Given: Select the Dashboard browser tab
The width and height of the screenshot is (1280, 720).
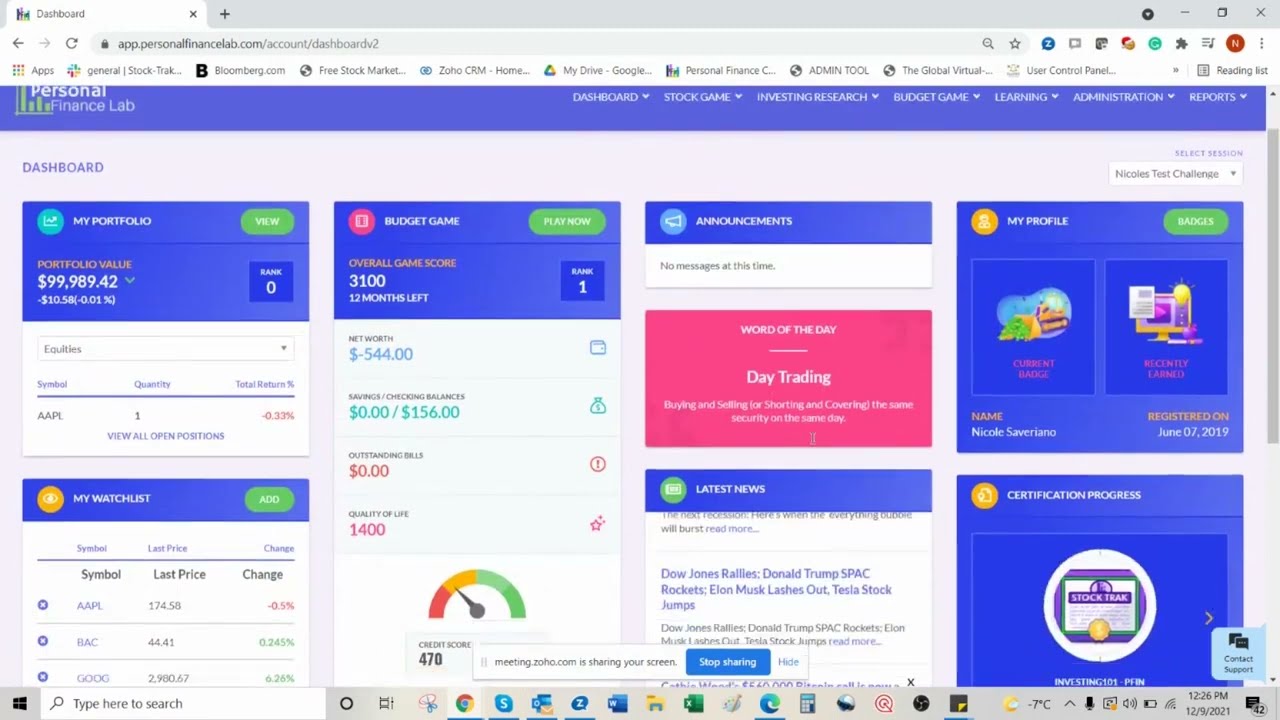Looking at the screenshot, I should [x=107, y=14].
